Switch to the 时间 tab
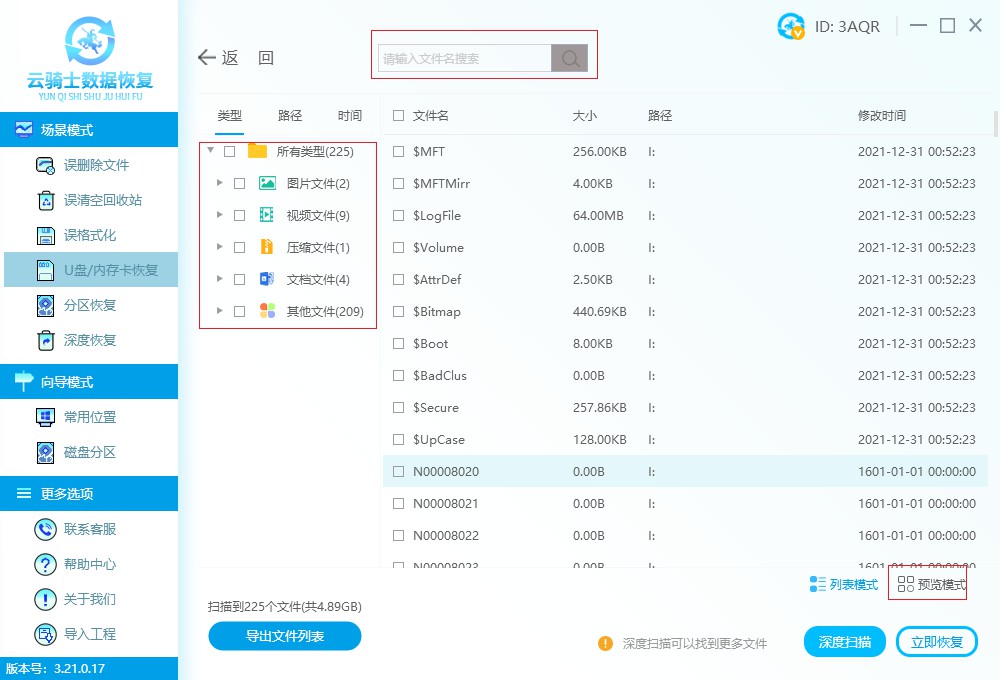 (x=349, y=115)
